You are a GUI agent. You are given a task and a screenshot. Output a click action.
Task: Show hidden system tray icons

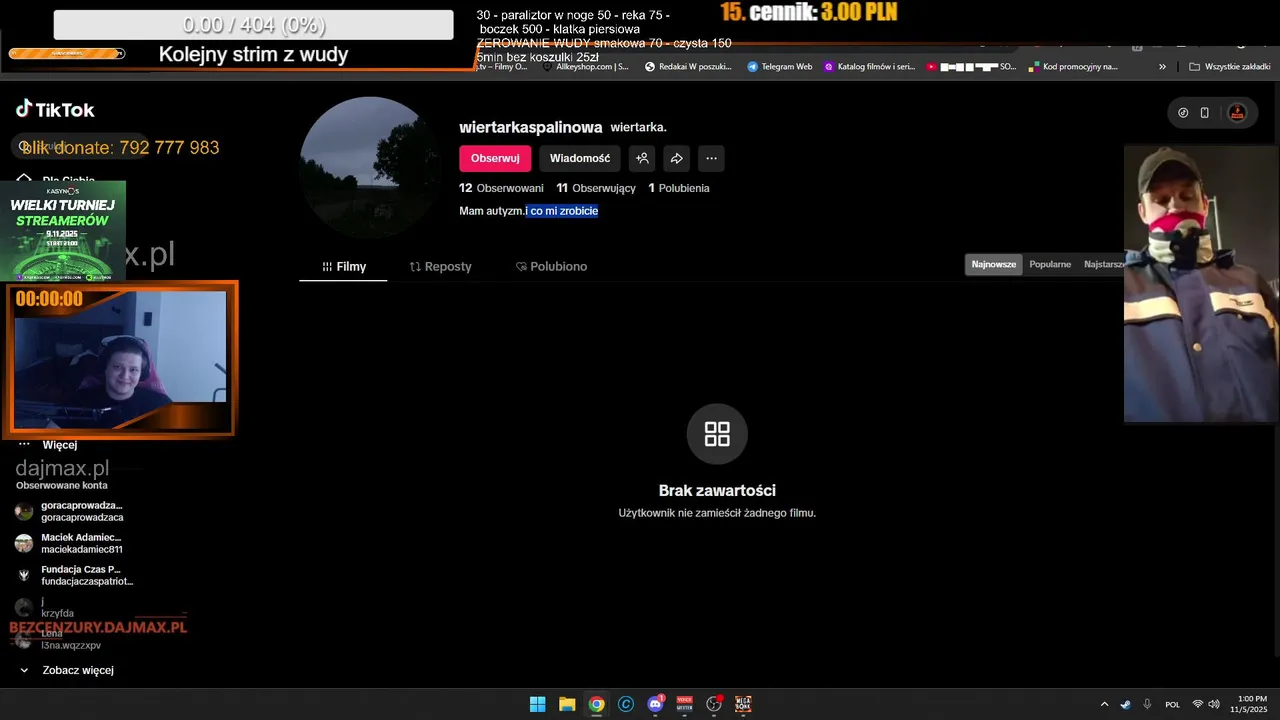pos(1104,704)
